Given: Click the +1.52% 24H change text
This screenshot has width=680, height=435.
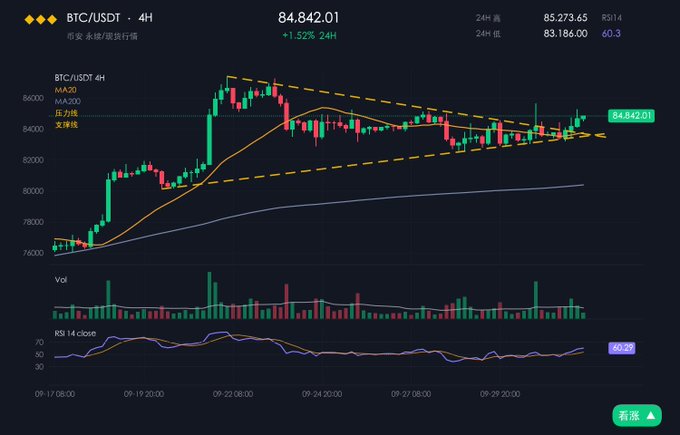Looking at the screenshot, I should point(309,36).
